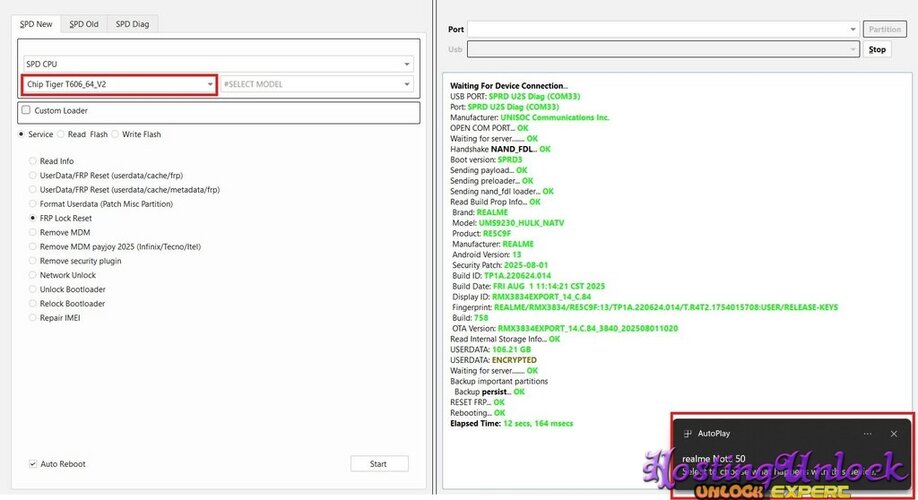Choose the Network Unlock option
Screen dimensions: 918x500
pyautogui.click(x=33, y=275)
